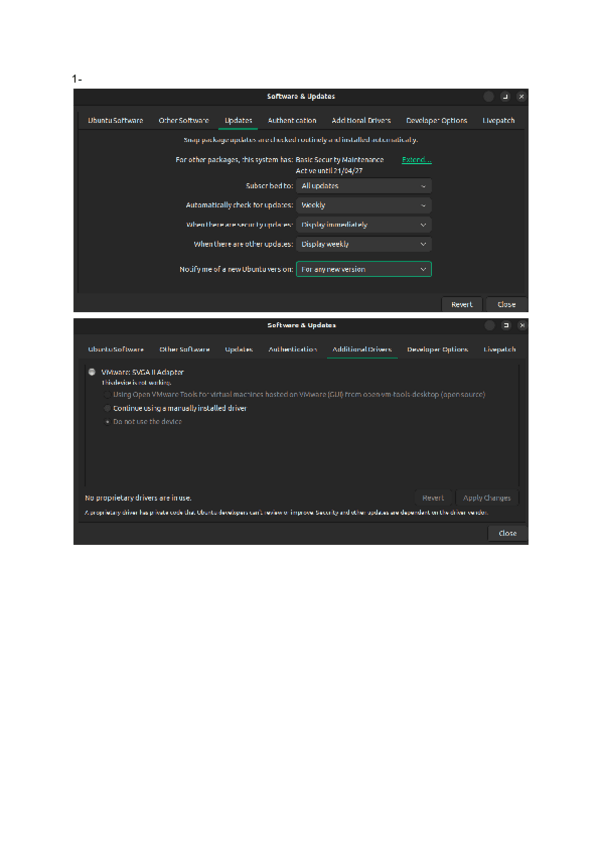The width and height of the screenshot is (600, 848).
Task: Click Revert button in the upper window
Action: point(461,304)
